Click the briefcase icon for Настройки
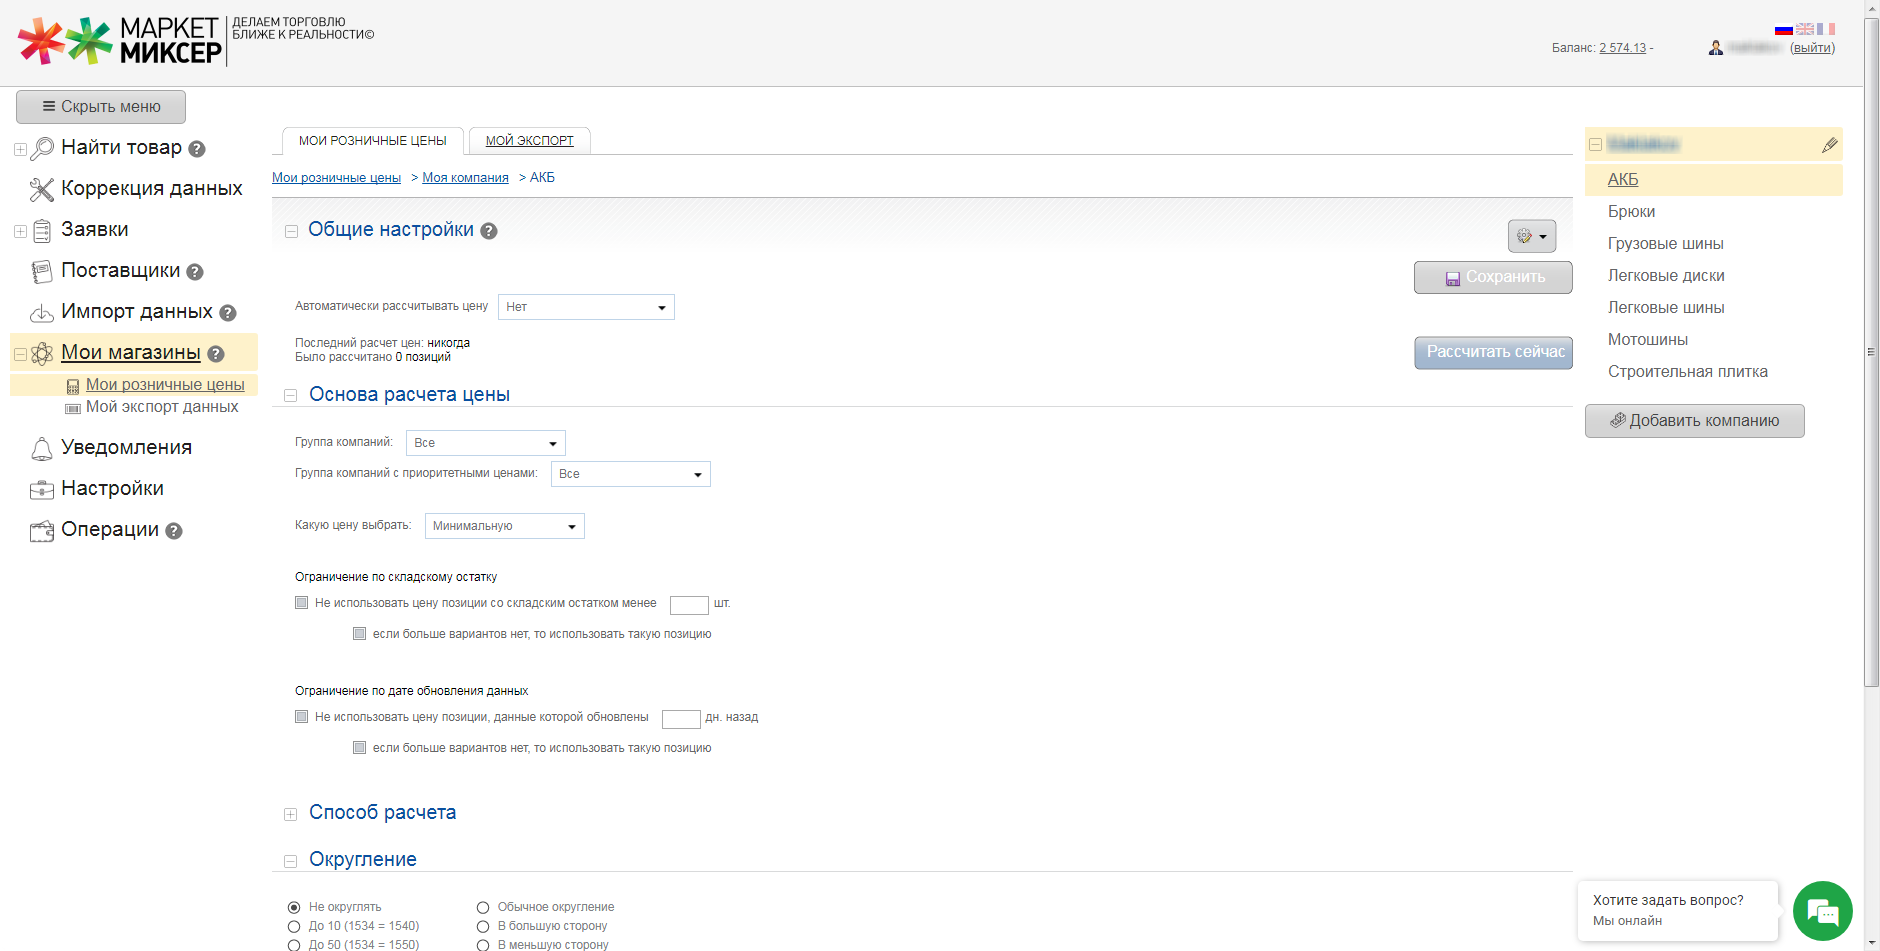The height and width of the screenshot is (951, 1880). [x=42, y=490]
